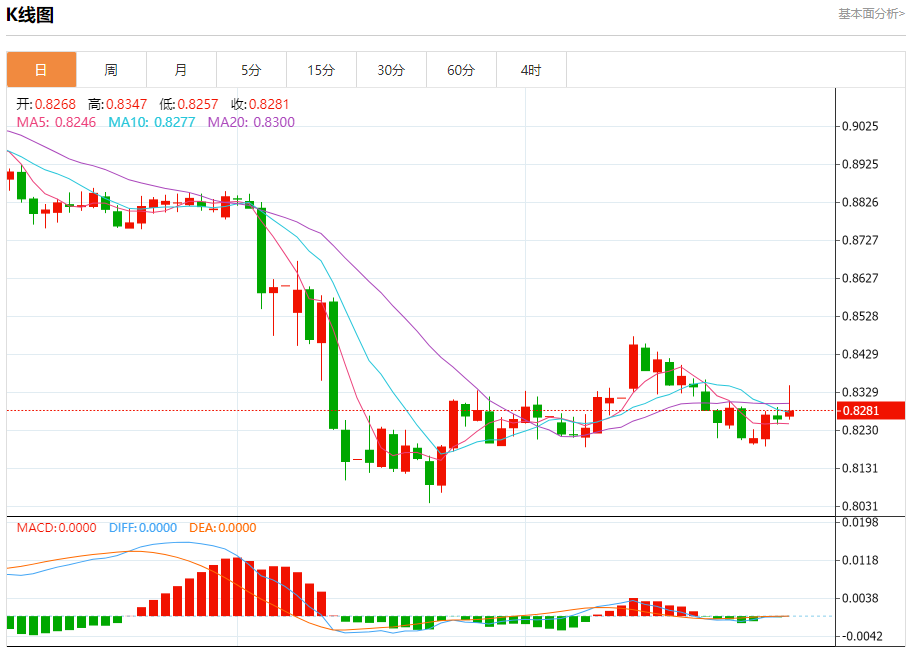Open the 15分 interval tab
This screenshot has width=911, height=647.
pos(321,70)
